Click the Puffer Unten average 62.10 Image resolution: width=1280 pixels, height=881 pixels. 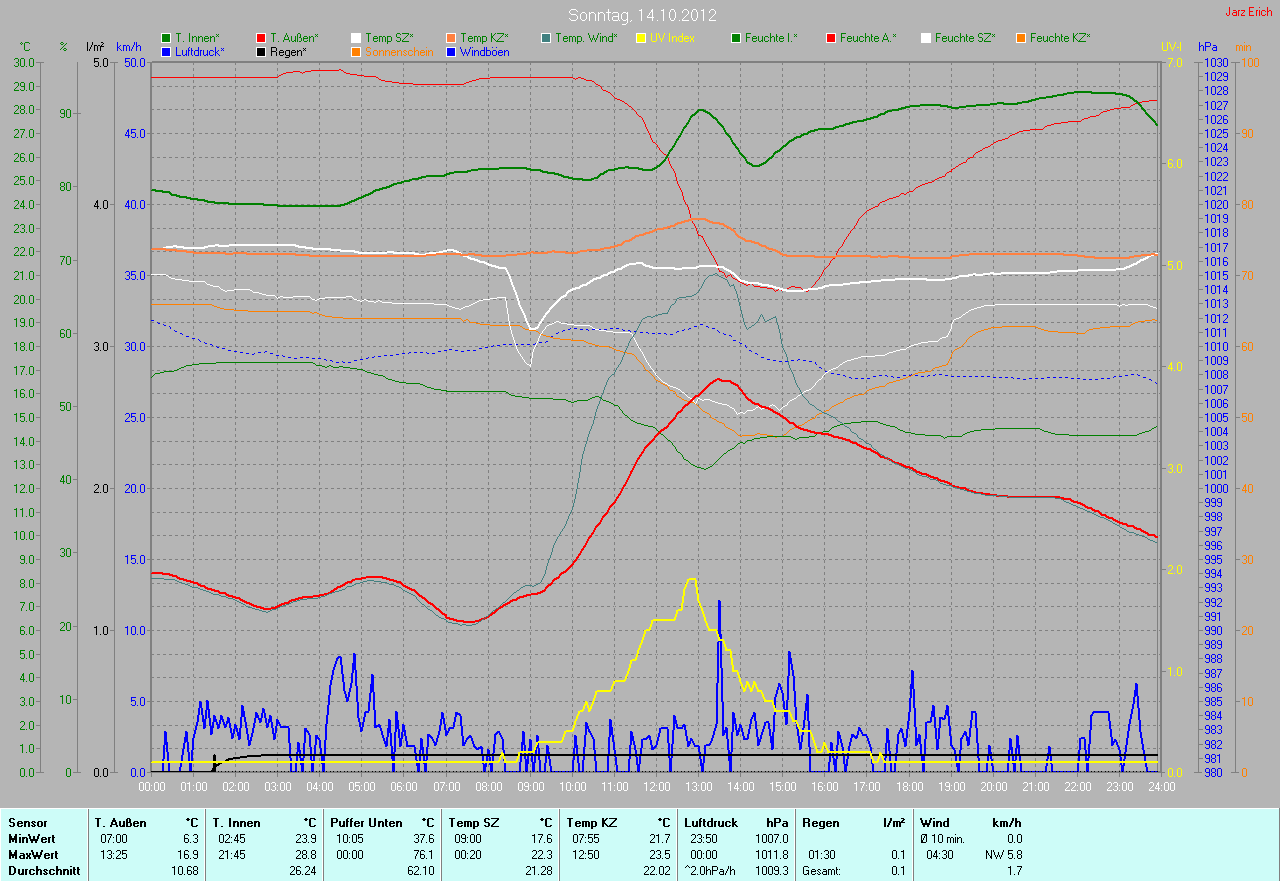420,871
